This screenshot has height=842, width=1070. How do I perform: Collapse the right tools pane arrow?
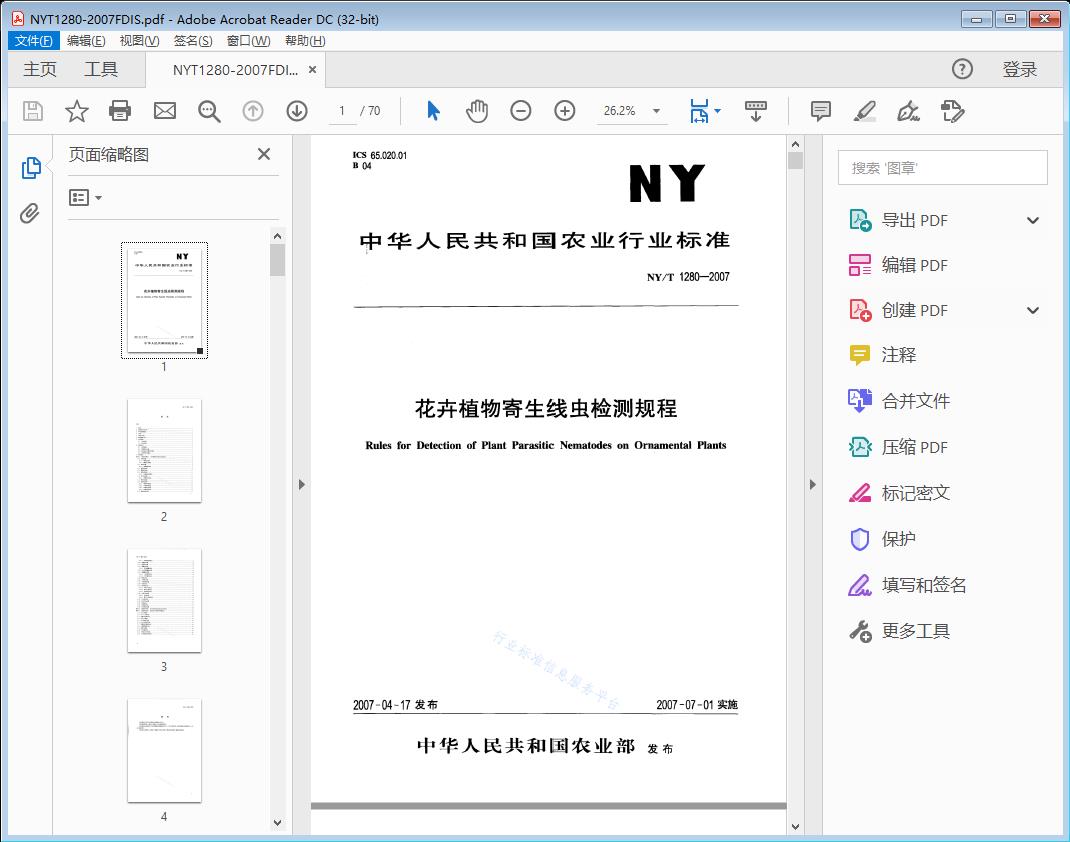[812, 485]
